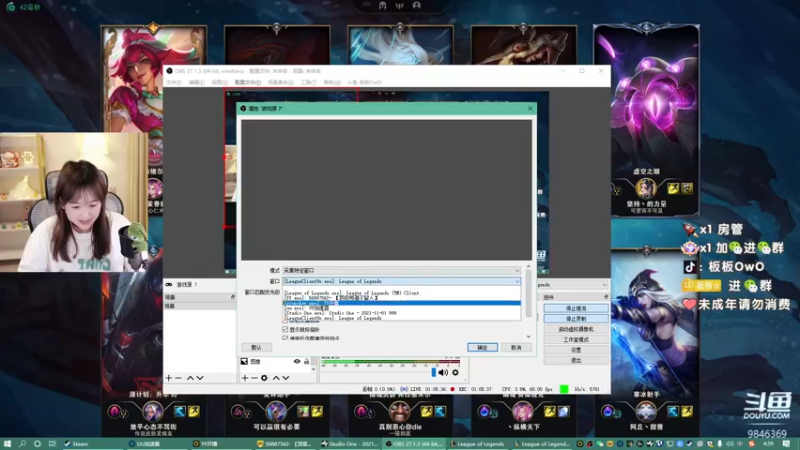The width and height of the screenshot is (800, 450).
Task: Mute audio with the speaker icon
Action: coord(443,372)
